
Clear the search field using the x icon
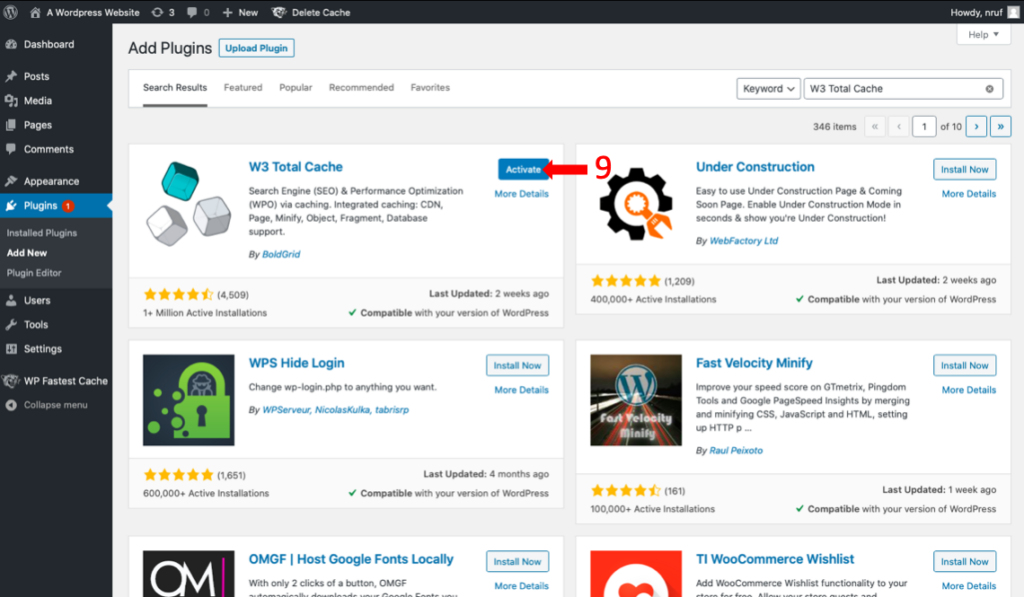click(989, 88)
